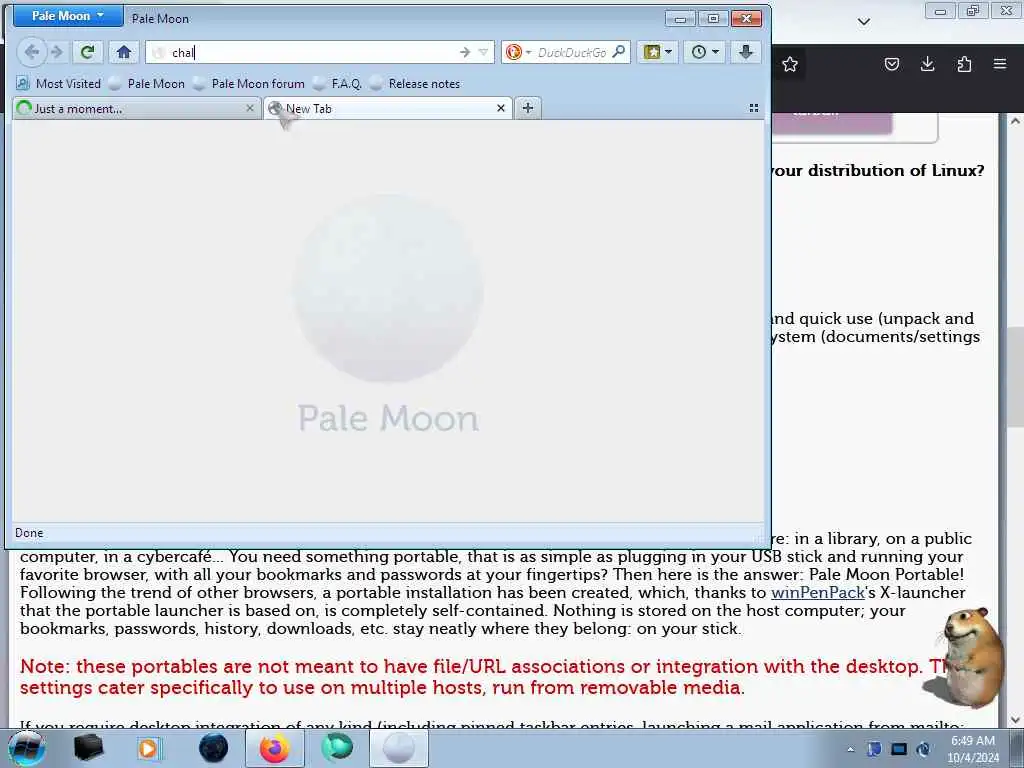Open the Release notes bookmark
The image size is (1024, 768).
pyautogui.click(x=415, y=84)
